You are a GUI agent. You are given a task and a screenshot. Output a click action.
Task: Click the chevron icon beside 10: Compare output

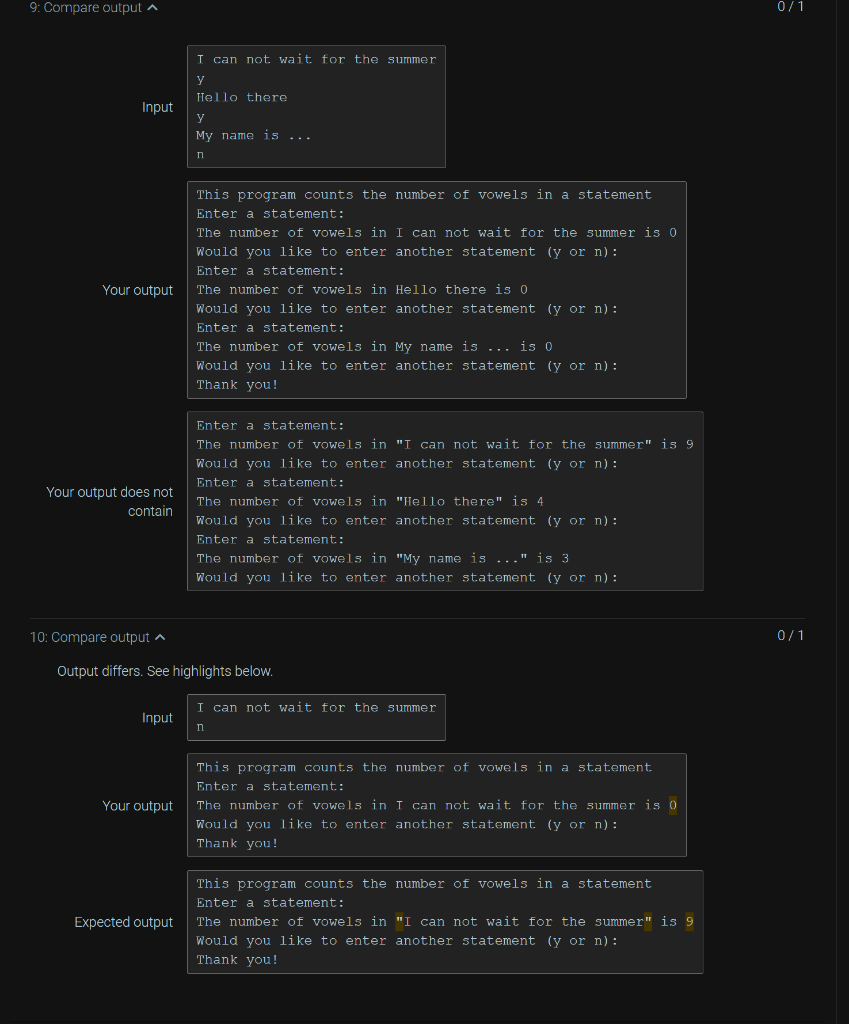(x=160, y=637)
